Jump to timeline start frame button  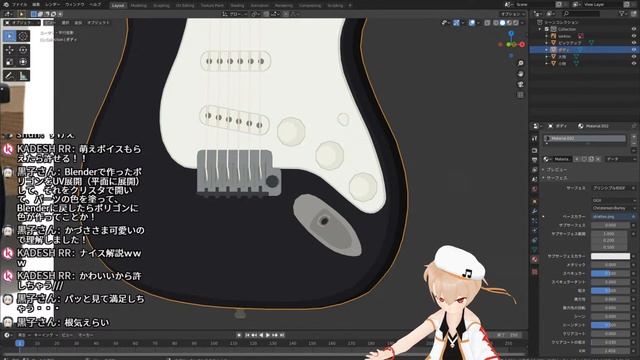coord(247,335)
